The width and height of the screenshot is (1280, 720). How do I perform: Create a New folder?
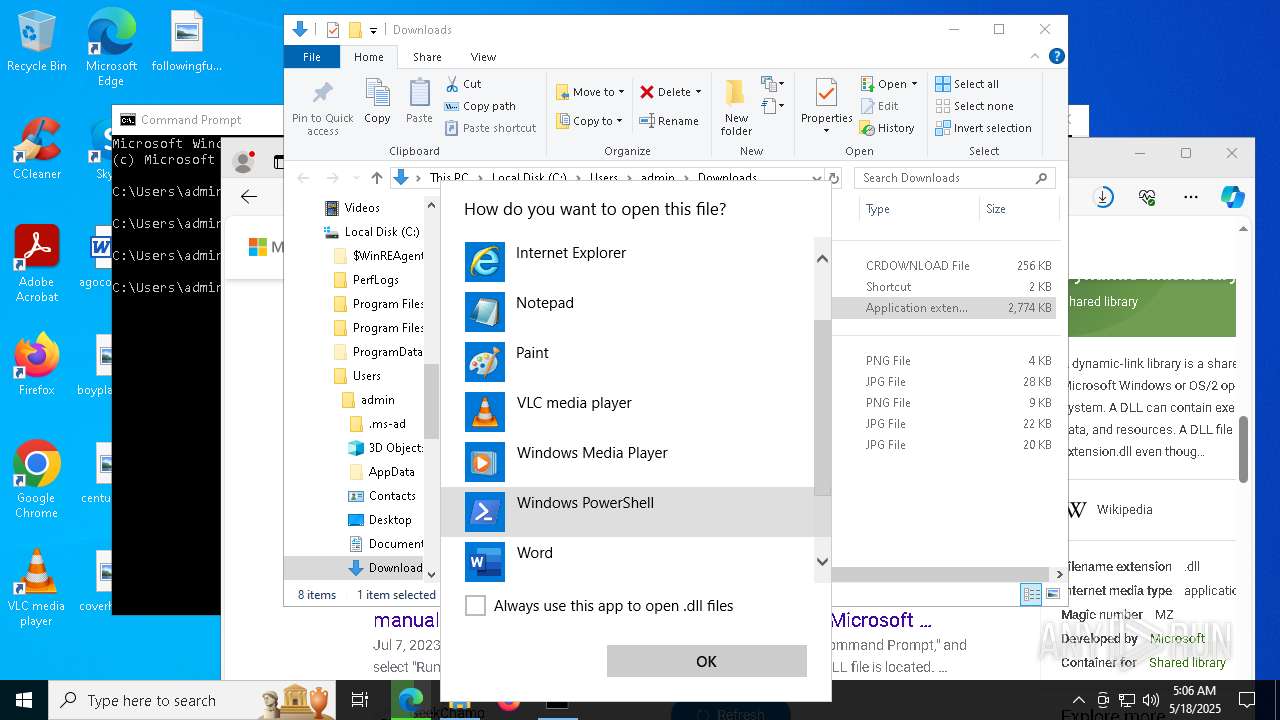[x=736, y=108]
